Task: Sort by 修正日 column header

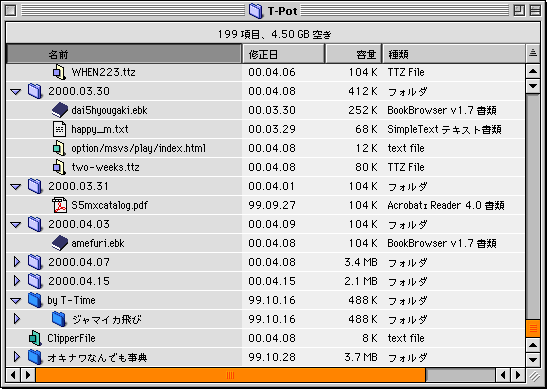Action: click(x=283, y=54)
